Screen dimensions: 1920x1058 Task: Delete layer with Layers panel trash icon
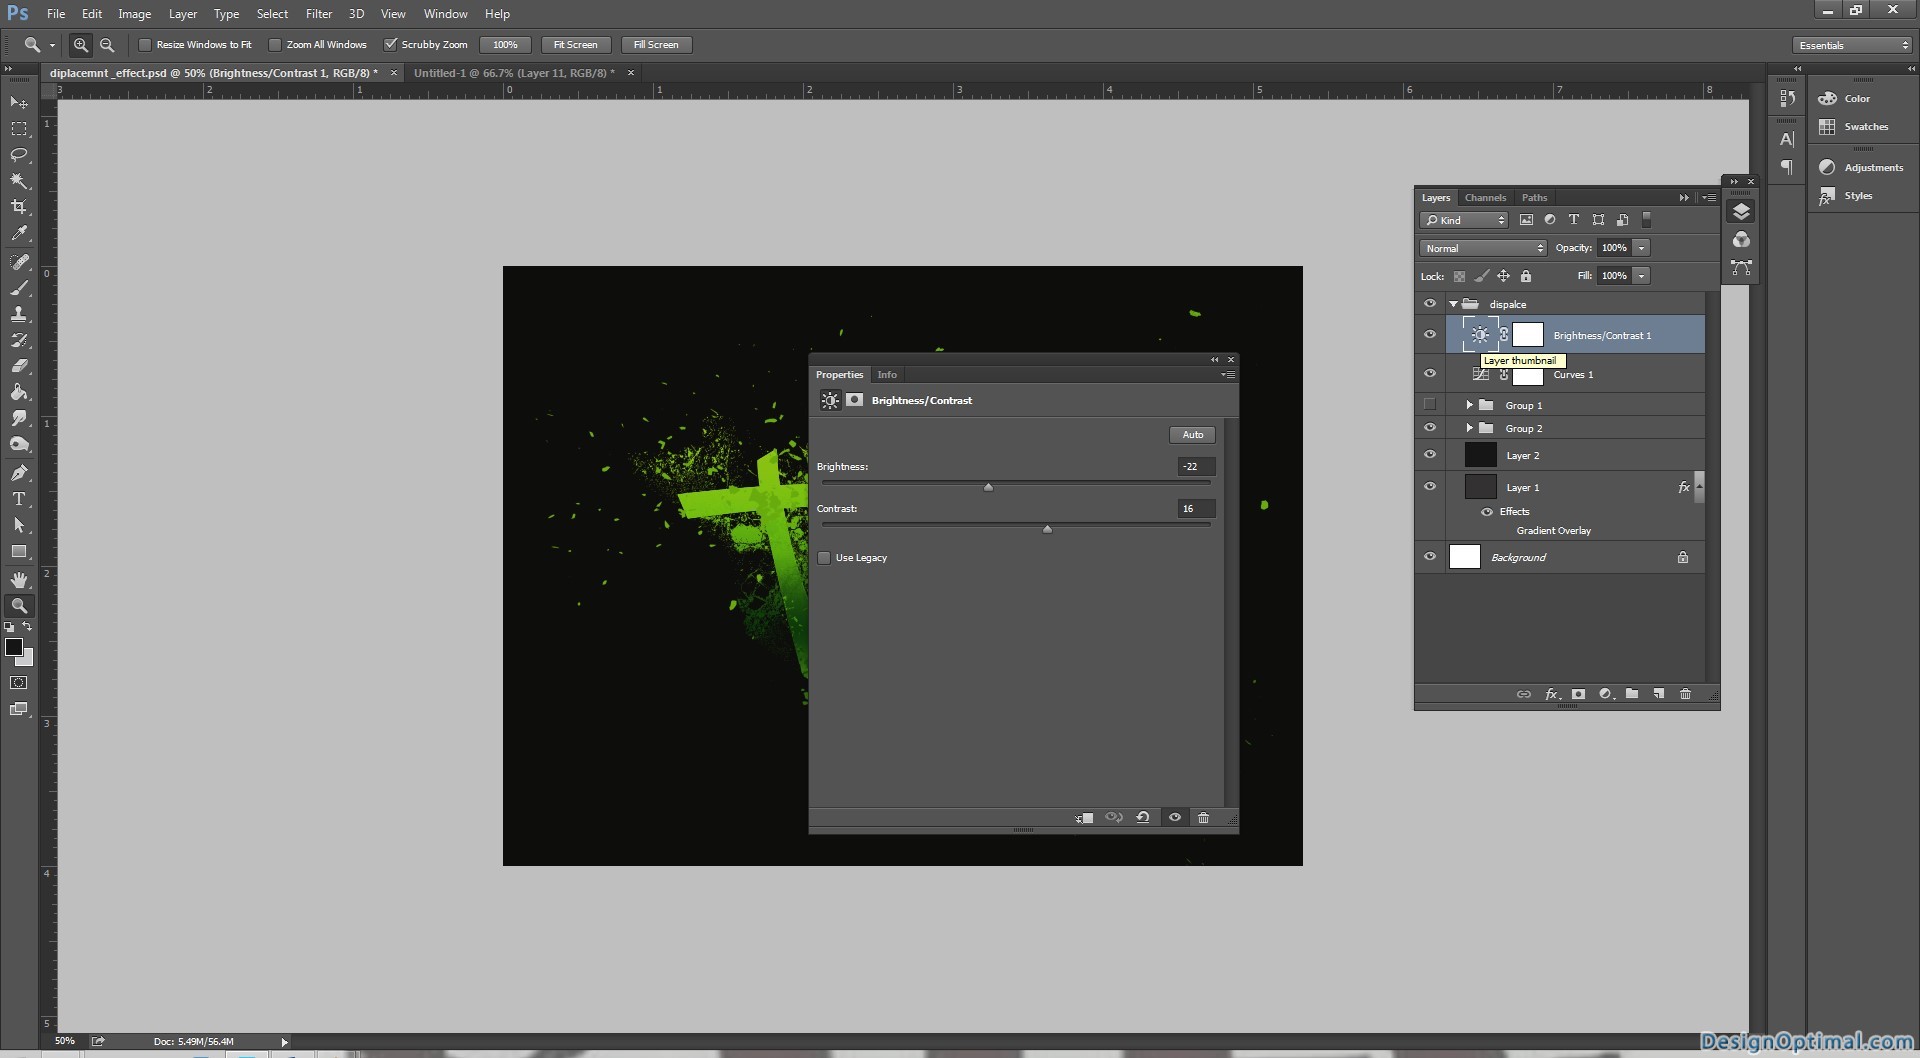(x=1685, y=694)
